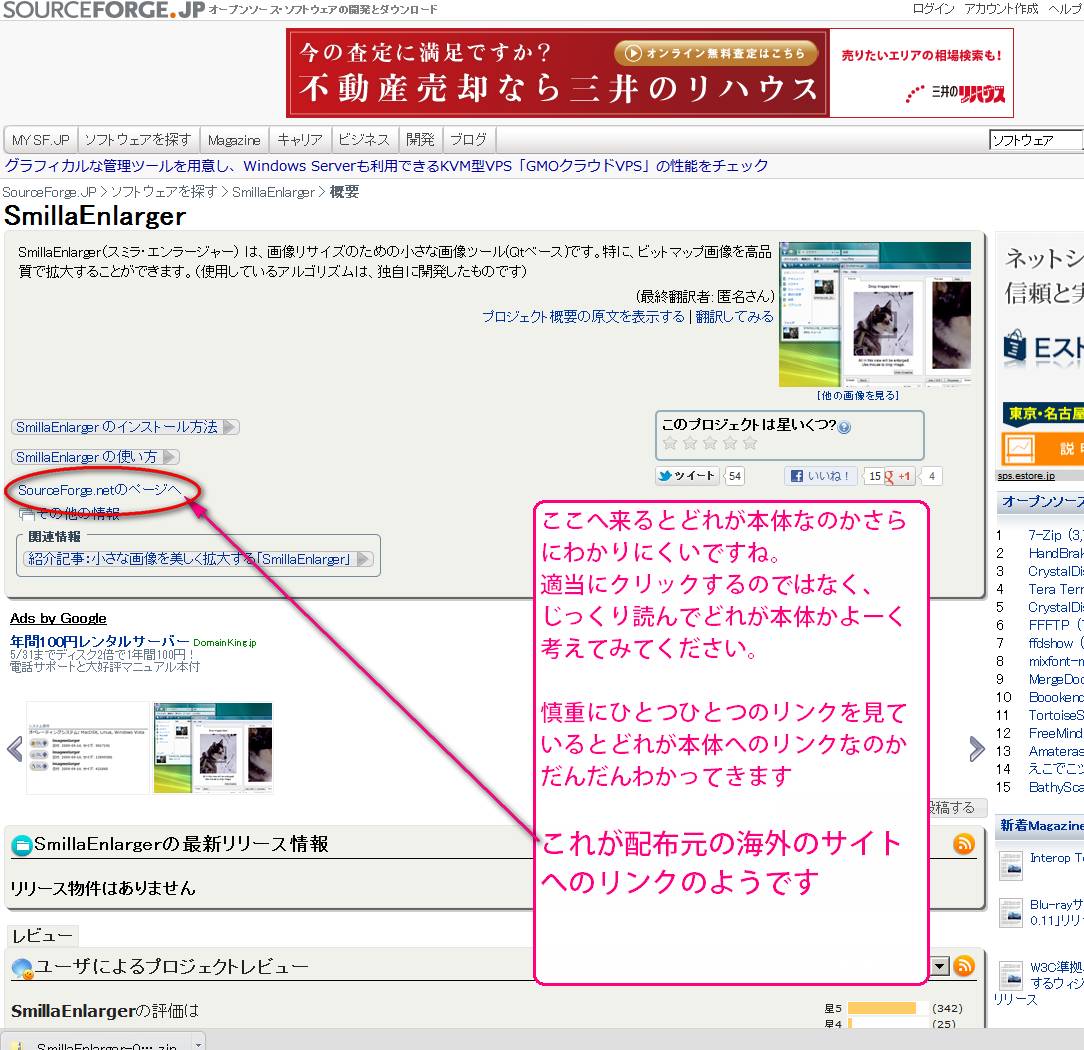Open FreeMind ranking entry
Image resolution: width=1084 pixels, height=1050 pixels.
pyautogui.click(x=1056, y=733)
